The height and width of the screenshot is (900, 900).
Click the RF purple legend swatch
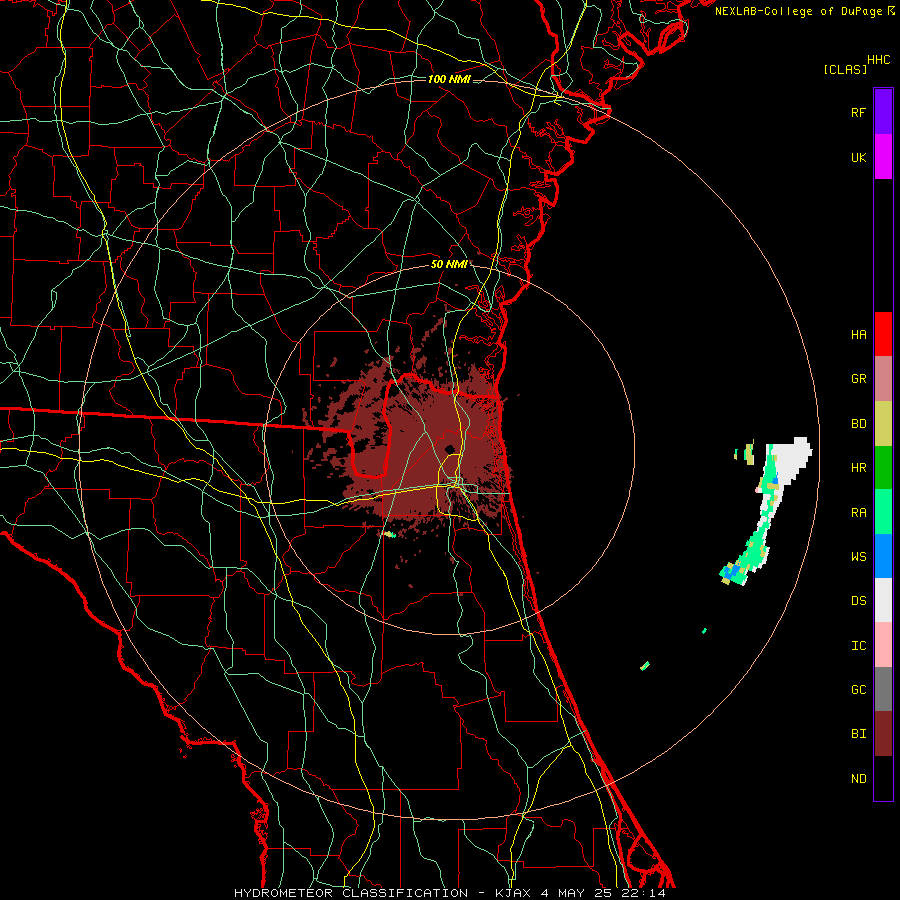point(883,112)
